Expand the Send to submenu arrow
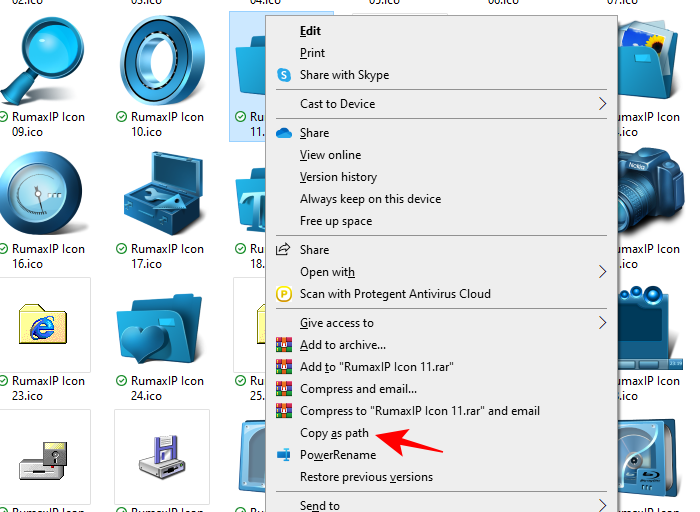The width and height of the screenshot is (700, 512). click(x=602, y=505)
